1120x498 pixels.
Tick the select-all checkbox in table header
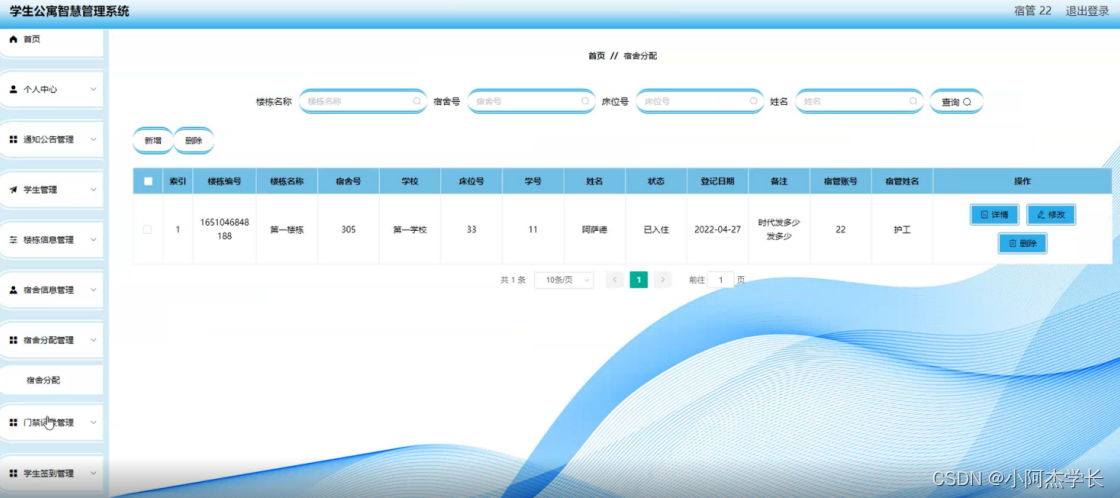point(148,181)
